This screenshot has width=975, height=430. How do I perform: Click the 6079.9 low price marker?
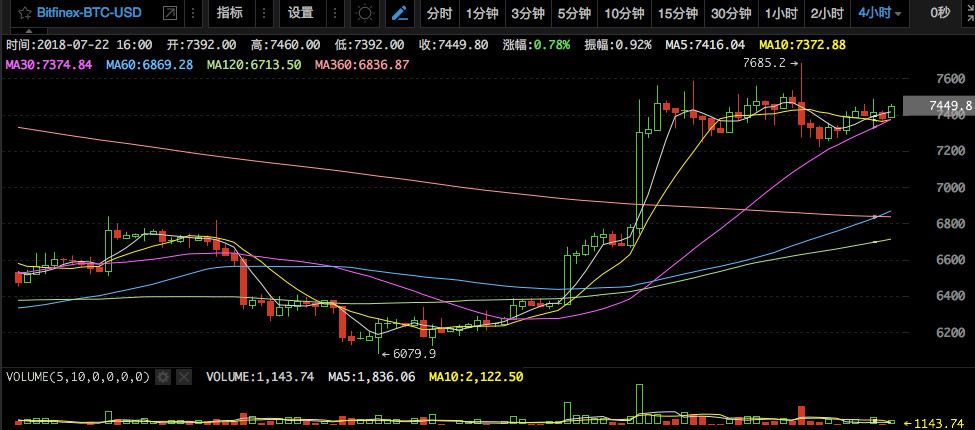[409, 354]
